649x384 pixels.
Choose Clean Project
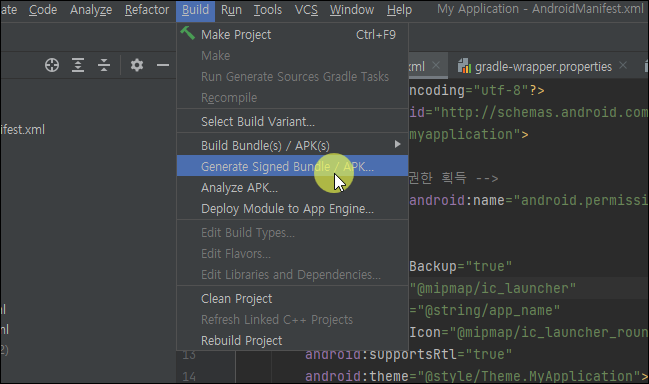click(292, 298)
